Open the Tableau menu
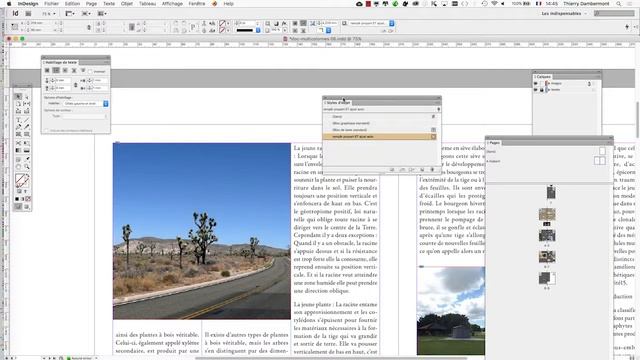 coord(147,4)
